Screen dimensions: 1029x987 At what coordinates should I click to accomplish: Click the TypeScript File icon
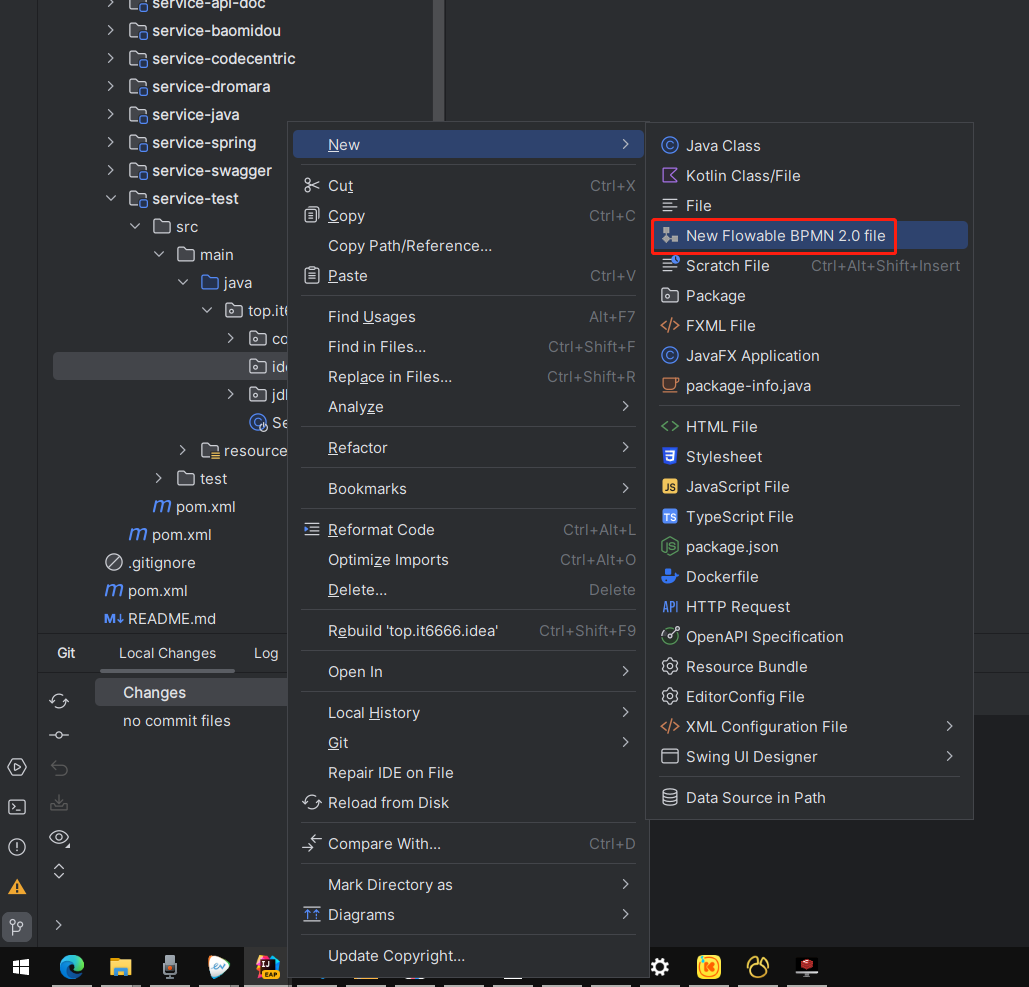669,517
